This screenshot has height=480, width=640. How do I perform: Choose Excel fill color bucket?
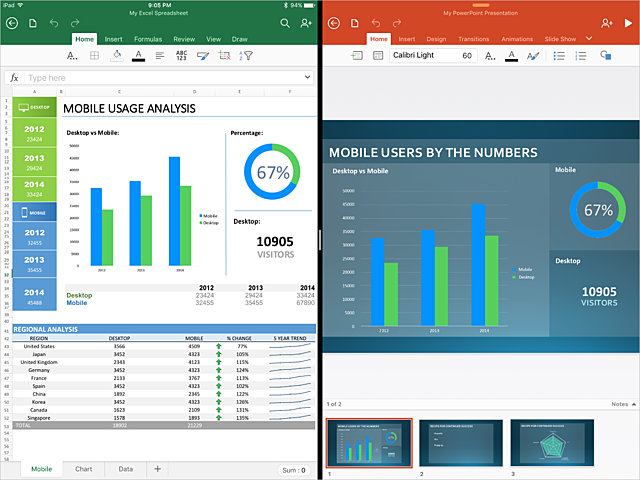tap(117, 56)
